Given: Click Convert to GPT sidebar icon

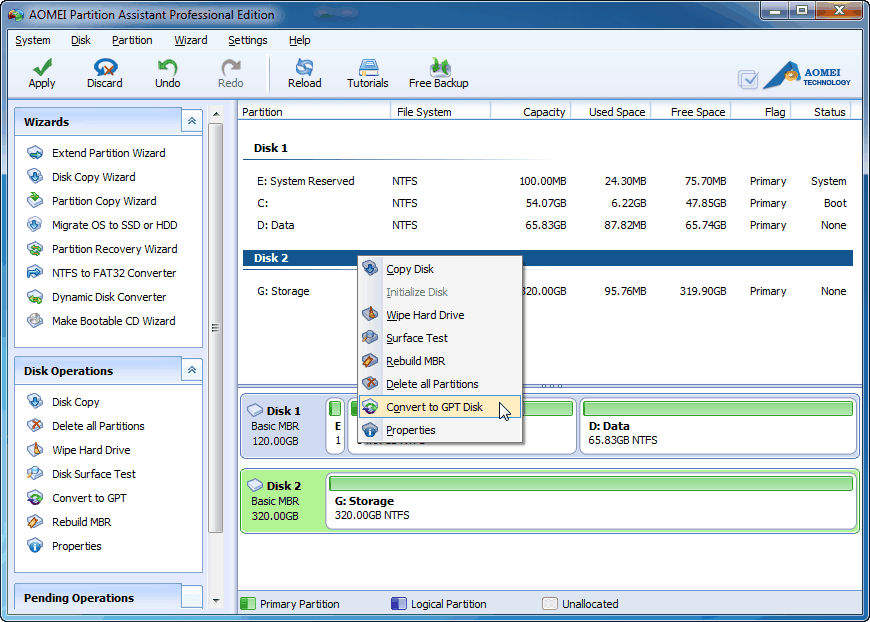Looking at the screenshot, I should [x=35, y=498].
